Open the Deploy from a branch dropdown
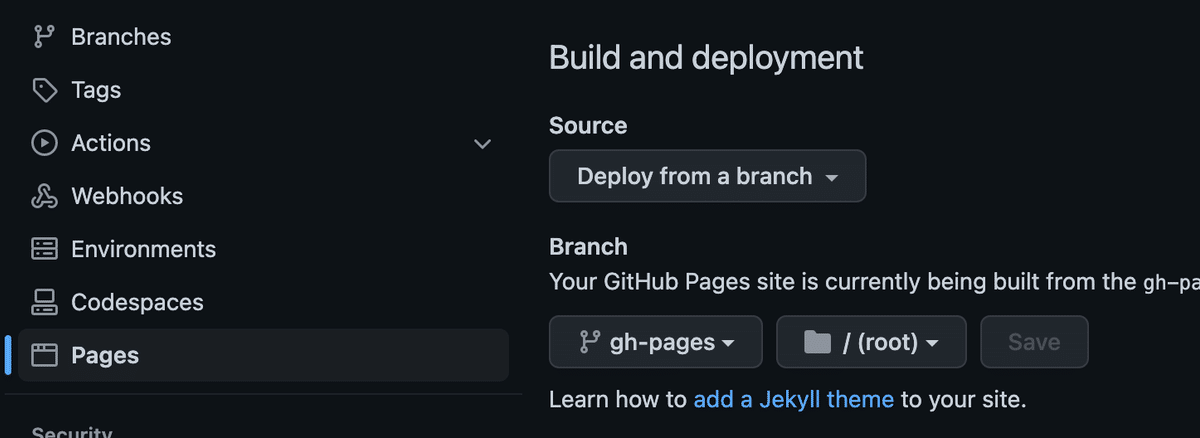The height and width of the screenshot is (438, 1200). coord(707,176)
